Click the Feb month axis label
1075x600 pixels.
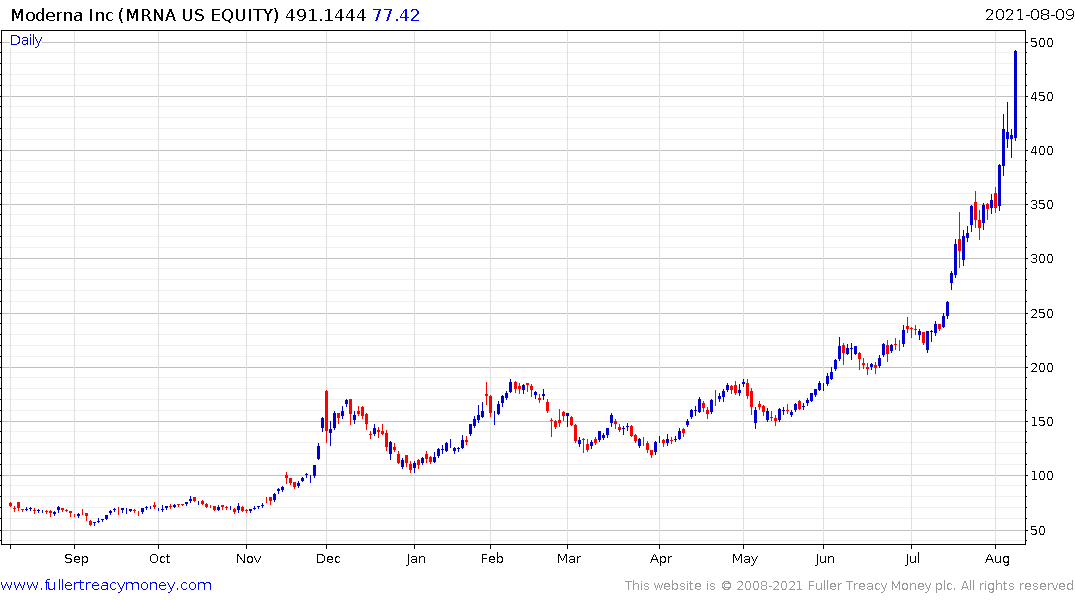tap(492, 559)
